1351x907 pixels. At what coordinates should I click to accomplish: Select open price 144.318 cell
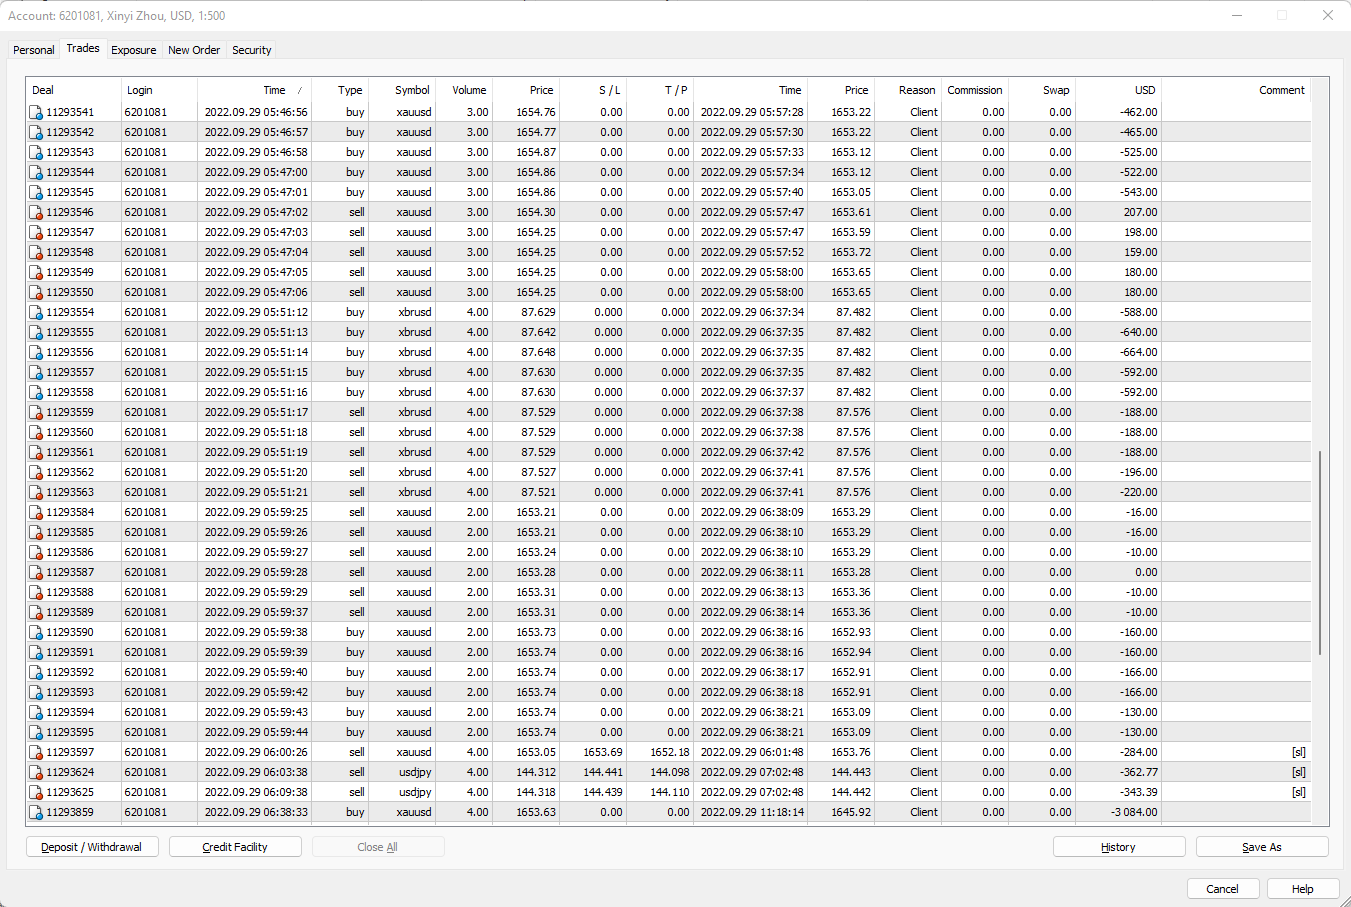click(x=536, y=792)
